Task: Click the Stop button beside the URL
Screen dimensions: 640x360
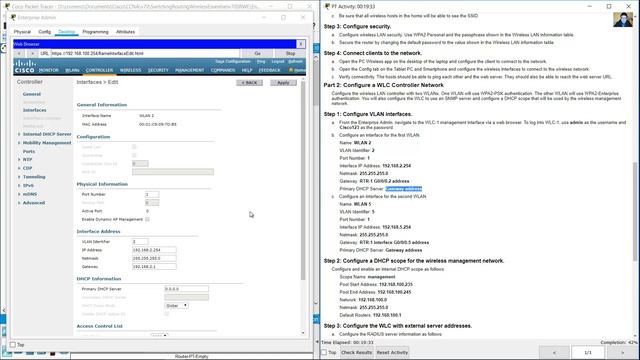Action: pos(290,53)
